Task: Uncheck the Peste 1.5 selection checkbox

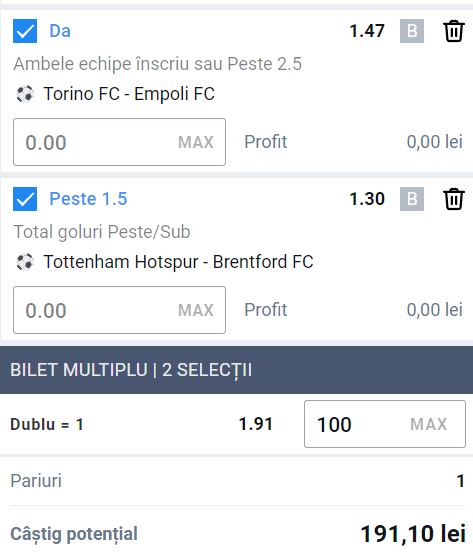Action: [x=25, y=199]
